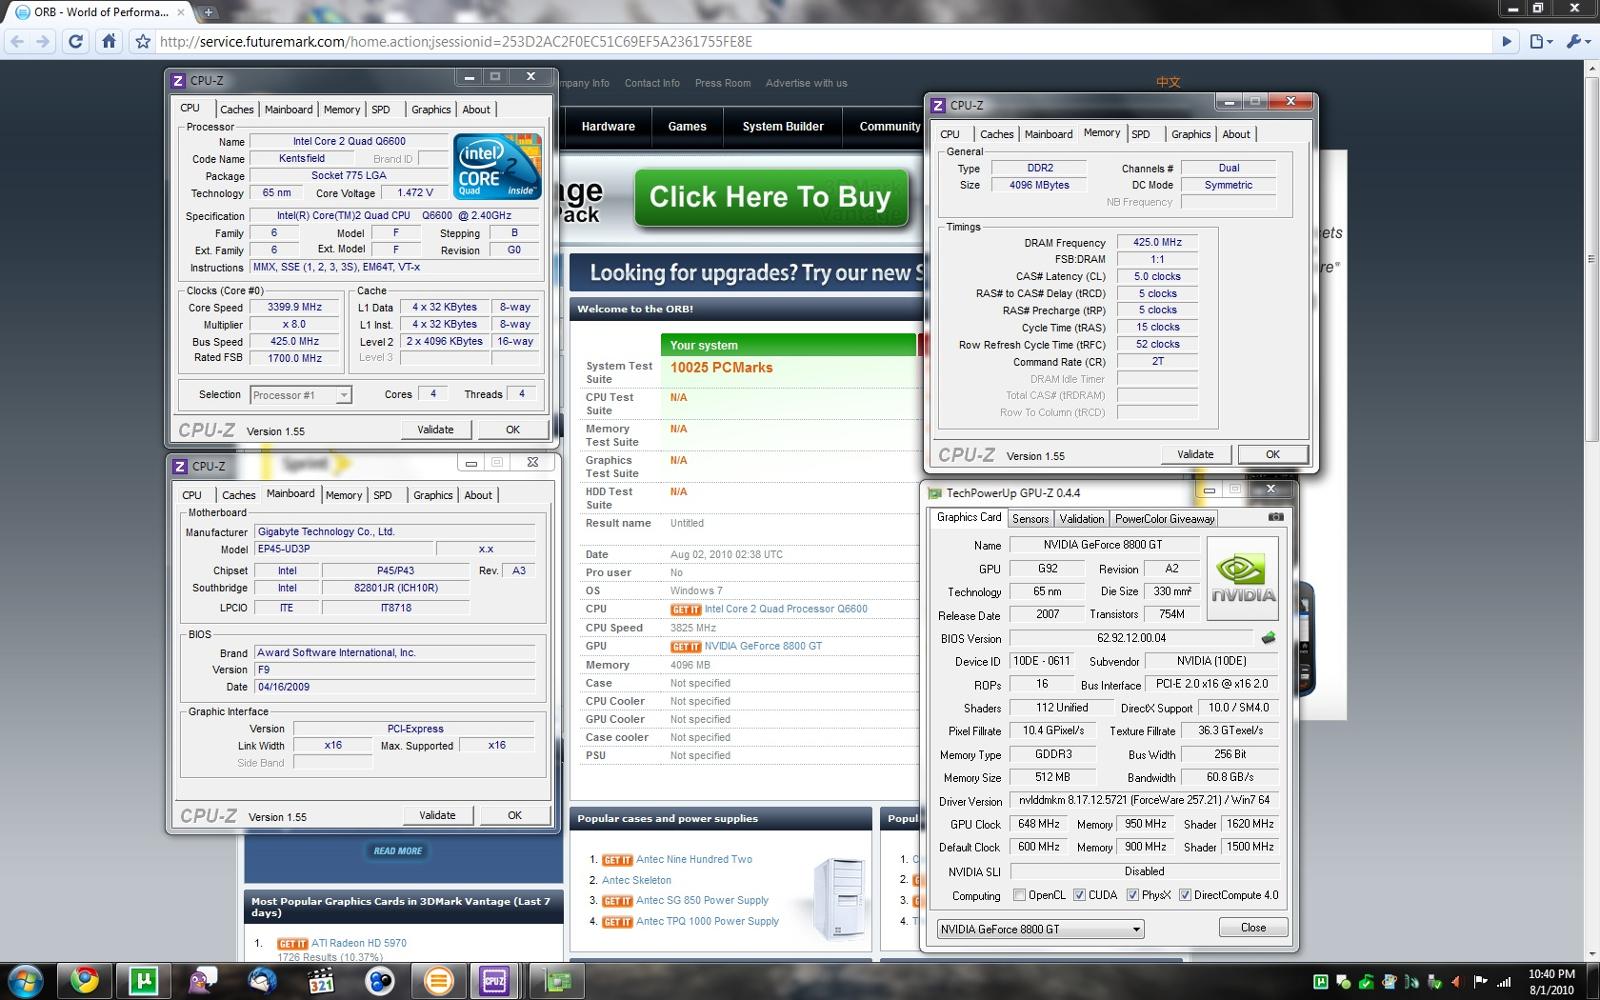Open the Processor #1 selection dropdown
This screenshot has width=1600, height=1000.
tap(300, 395)
